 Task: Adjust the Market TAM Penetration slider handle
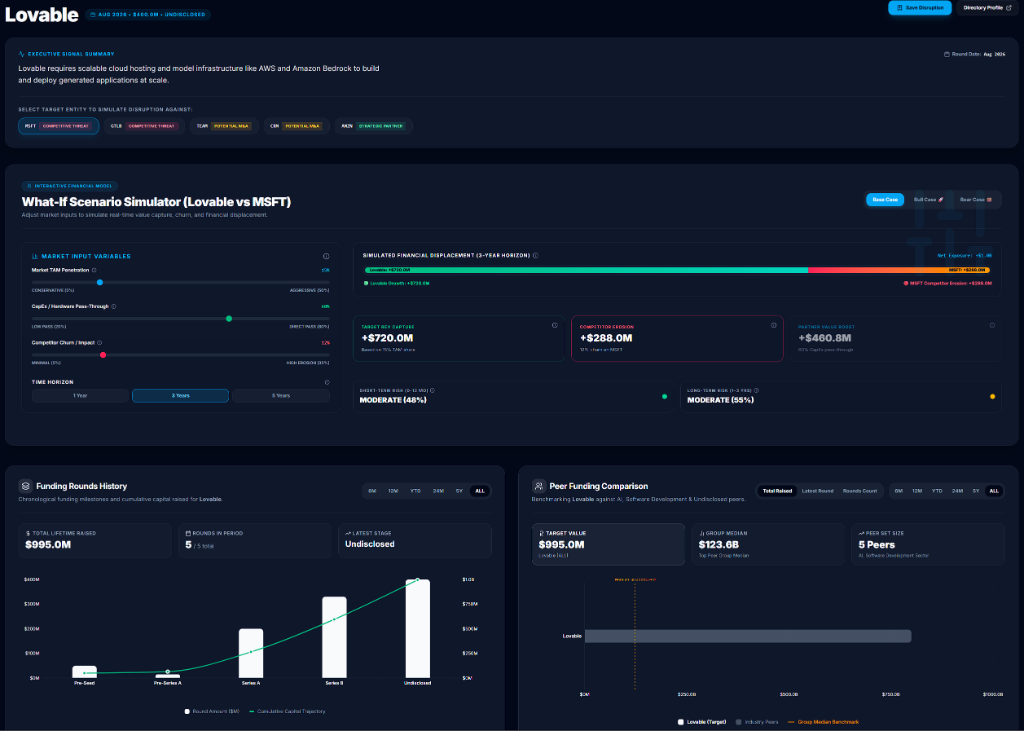[x=100, y=282]
